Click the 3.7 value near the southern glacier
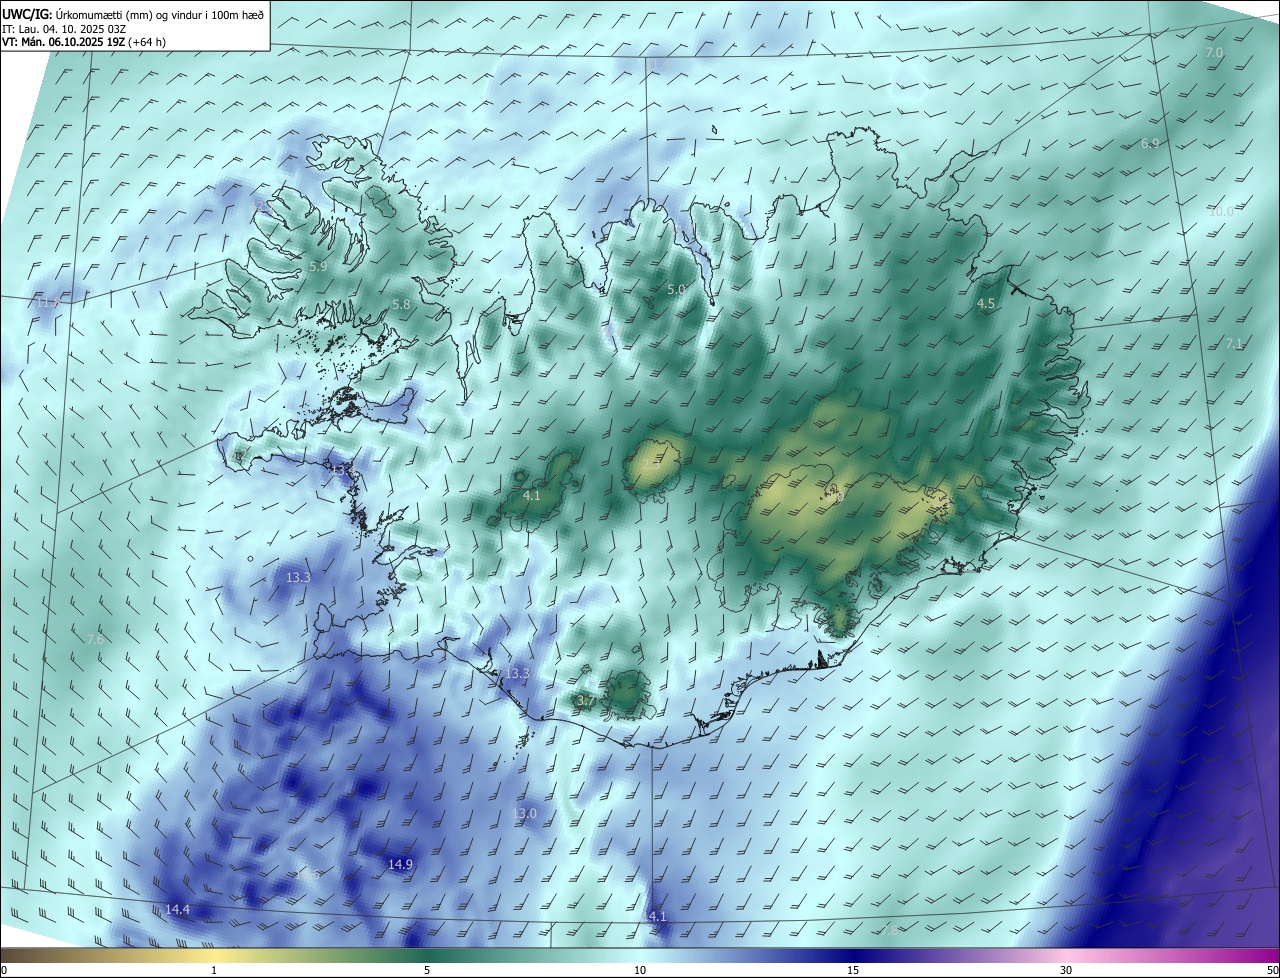The image size is (1280, 978). coord(586,701)
